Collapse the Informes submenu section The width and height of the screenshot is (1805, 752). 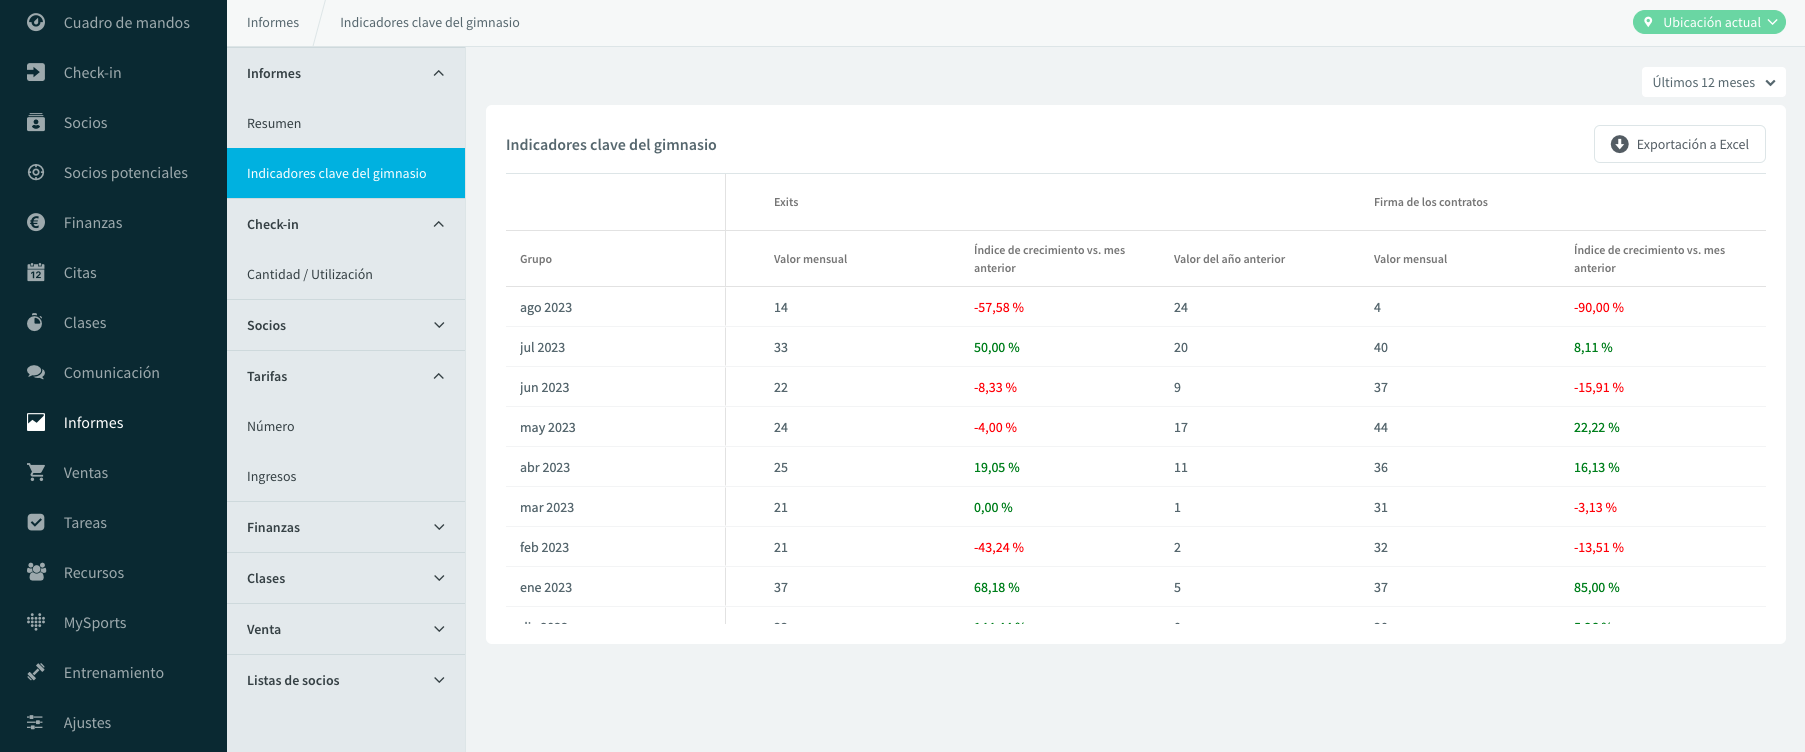pos(346,73)
